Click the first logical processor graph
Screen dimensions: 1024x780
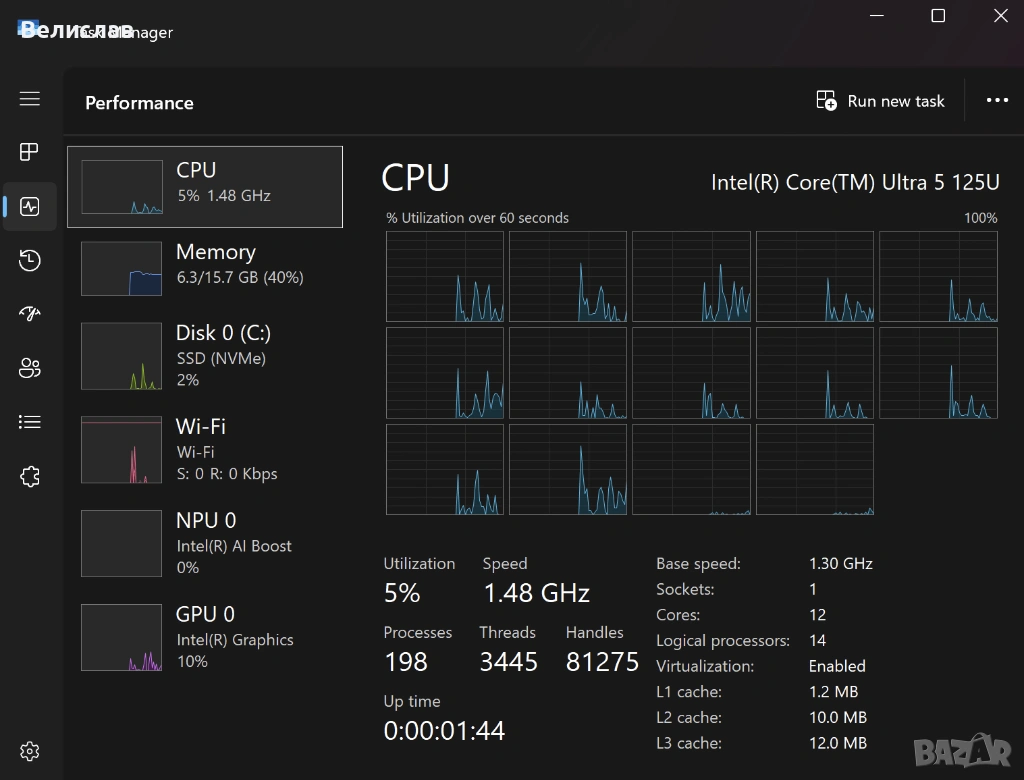click(445, 277)
